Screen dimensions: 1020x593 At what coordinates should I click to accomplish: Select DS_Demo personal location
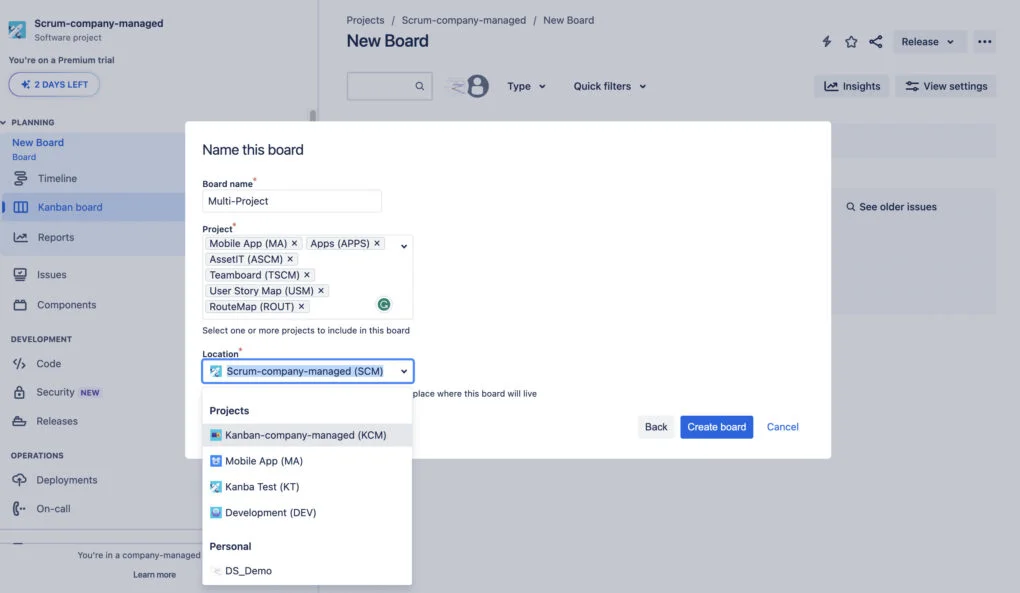click(x=307, y=571)
